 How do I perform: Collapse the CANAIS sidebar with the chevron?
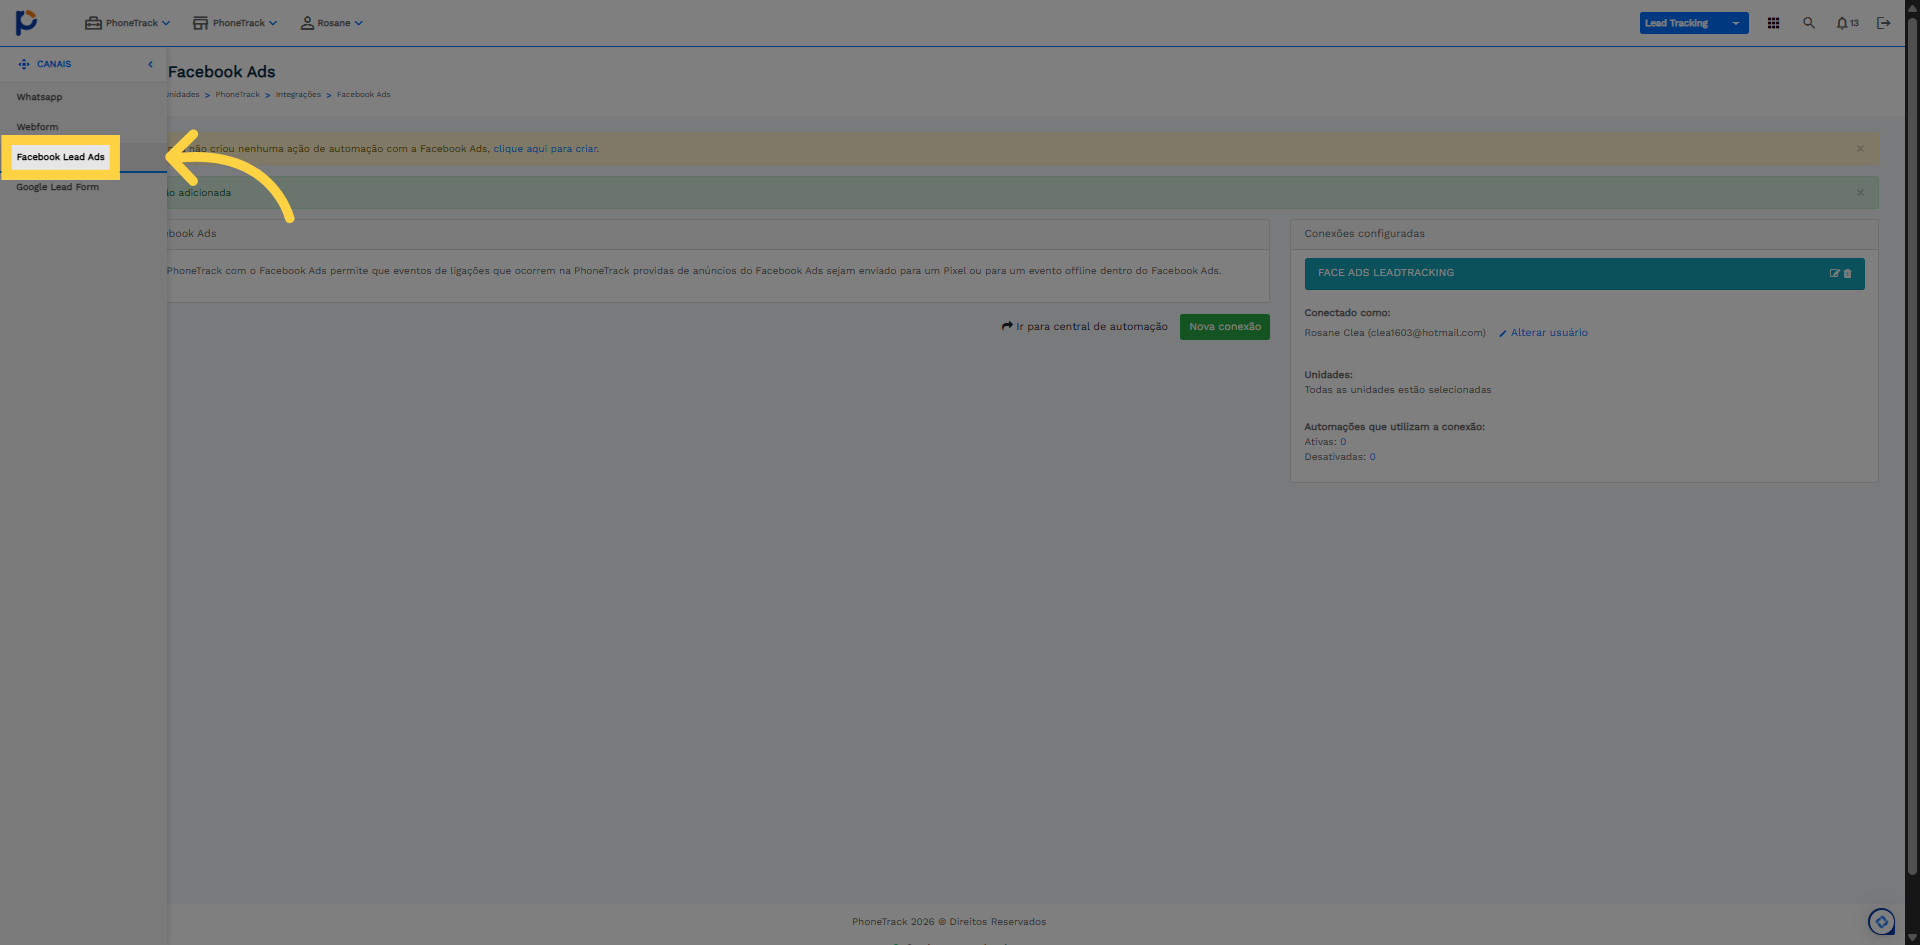click(x=151, y=64)
